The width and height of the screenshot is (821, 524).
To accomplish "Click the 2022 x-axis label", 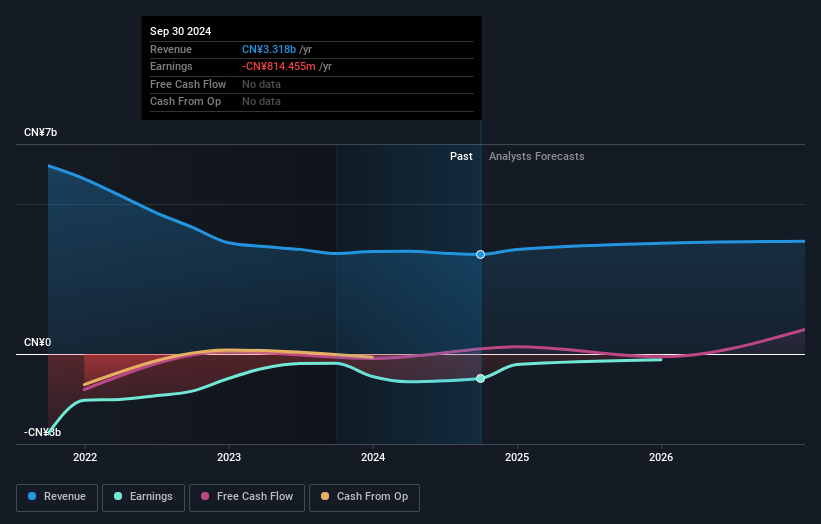I will (85, 458).
